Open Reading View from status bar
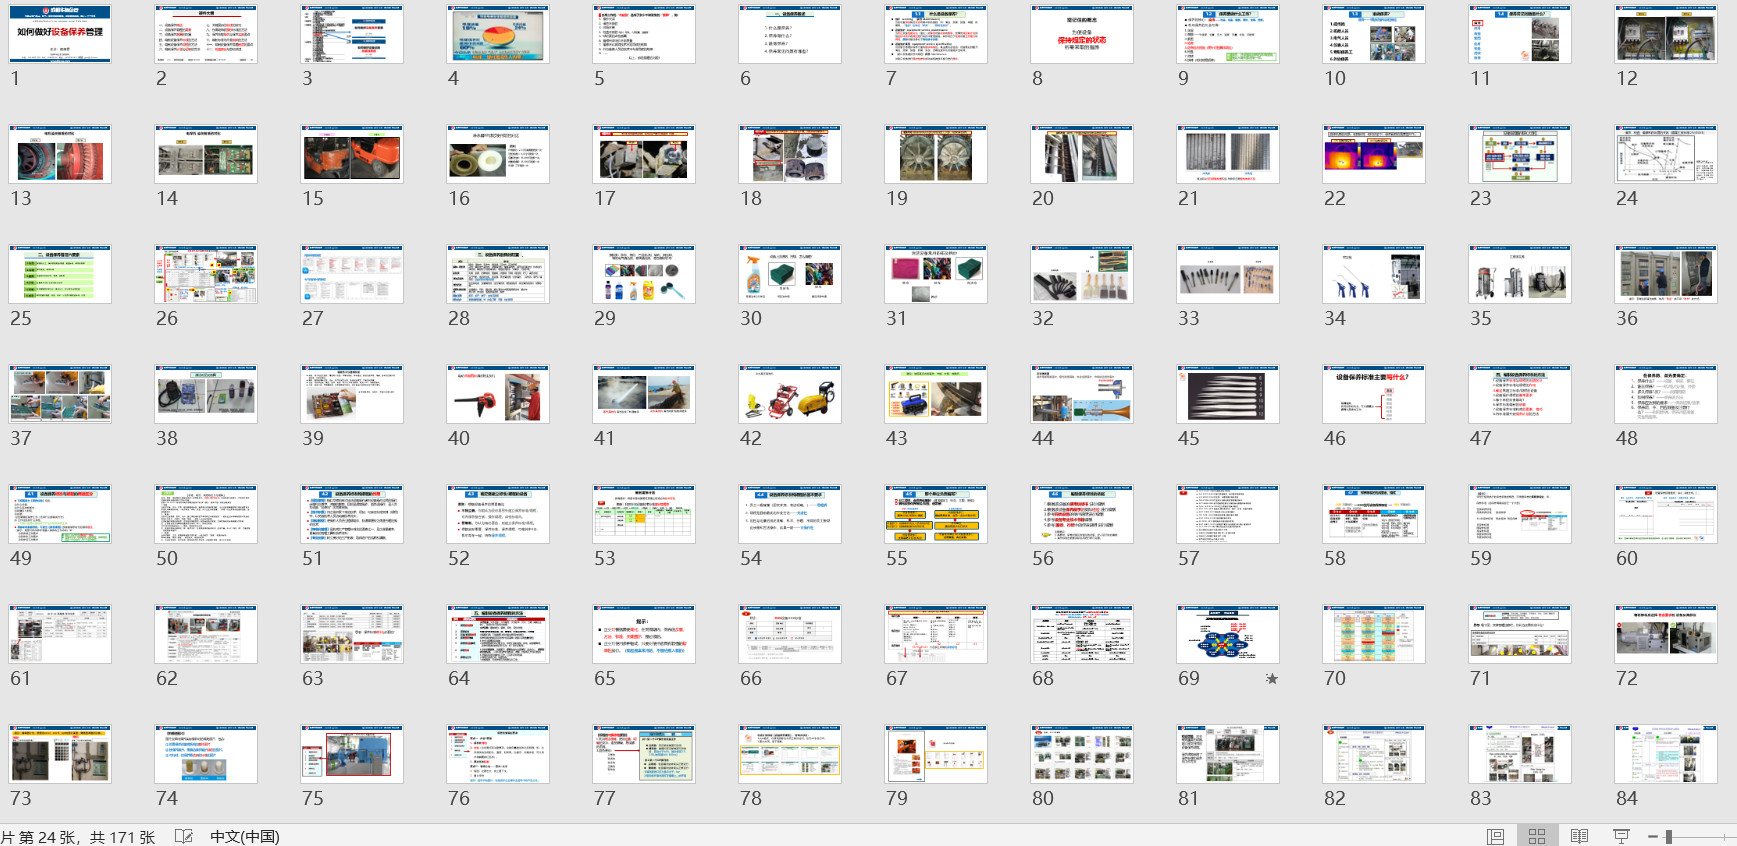Viewport: 1737px width, 846px height. point(1579,836)
